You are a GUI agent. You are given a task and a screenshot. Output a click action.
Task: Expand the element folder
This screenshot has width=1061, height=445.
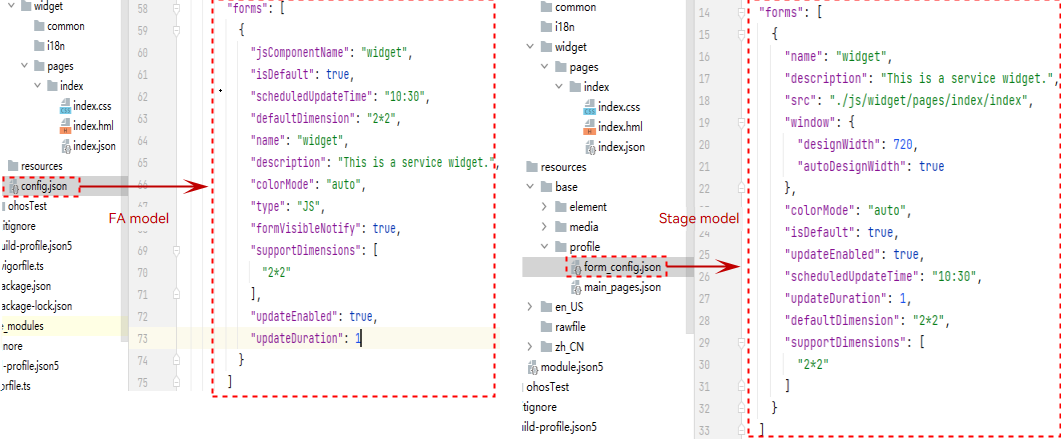click(x=545, y=207)
